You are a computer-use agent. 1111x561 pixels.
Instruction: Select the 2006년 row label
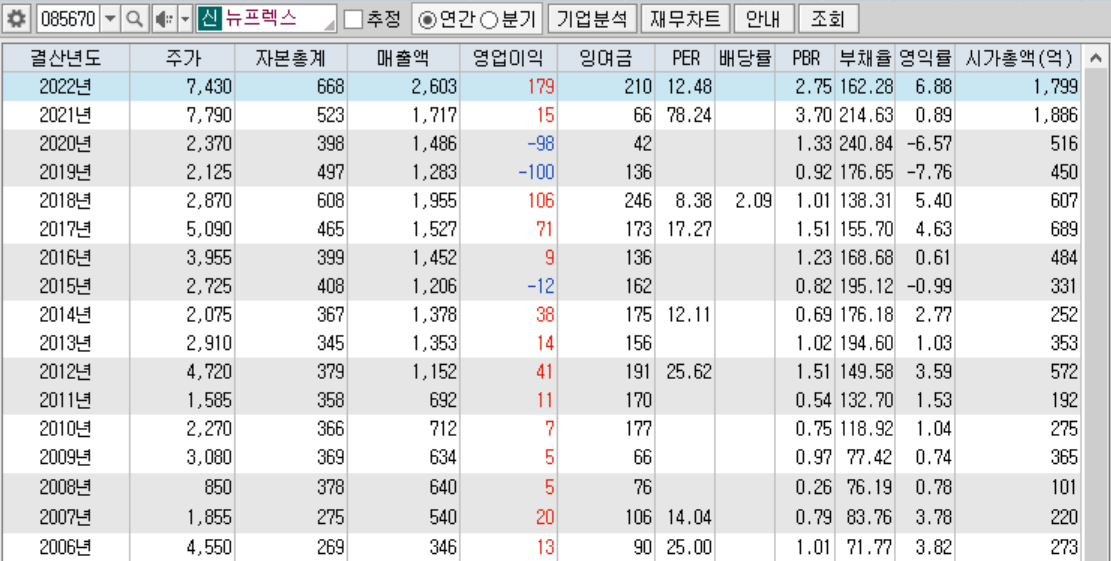[x=65, y=547]
